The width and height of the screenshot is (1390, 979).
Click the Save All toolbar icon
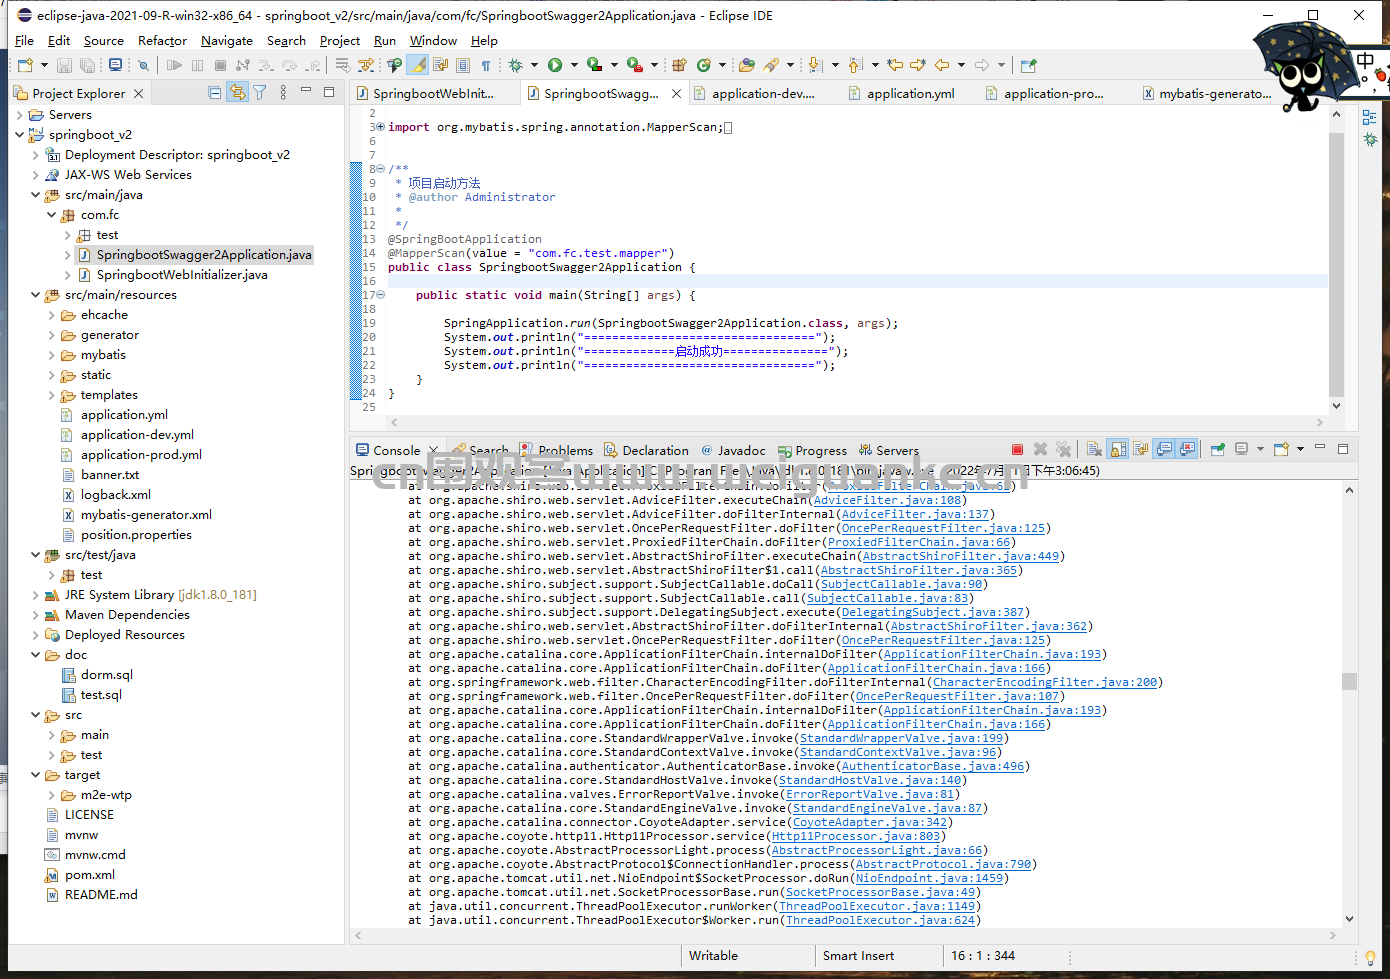pos(87,65)
